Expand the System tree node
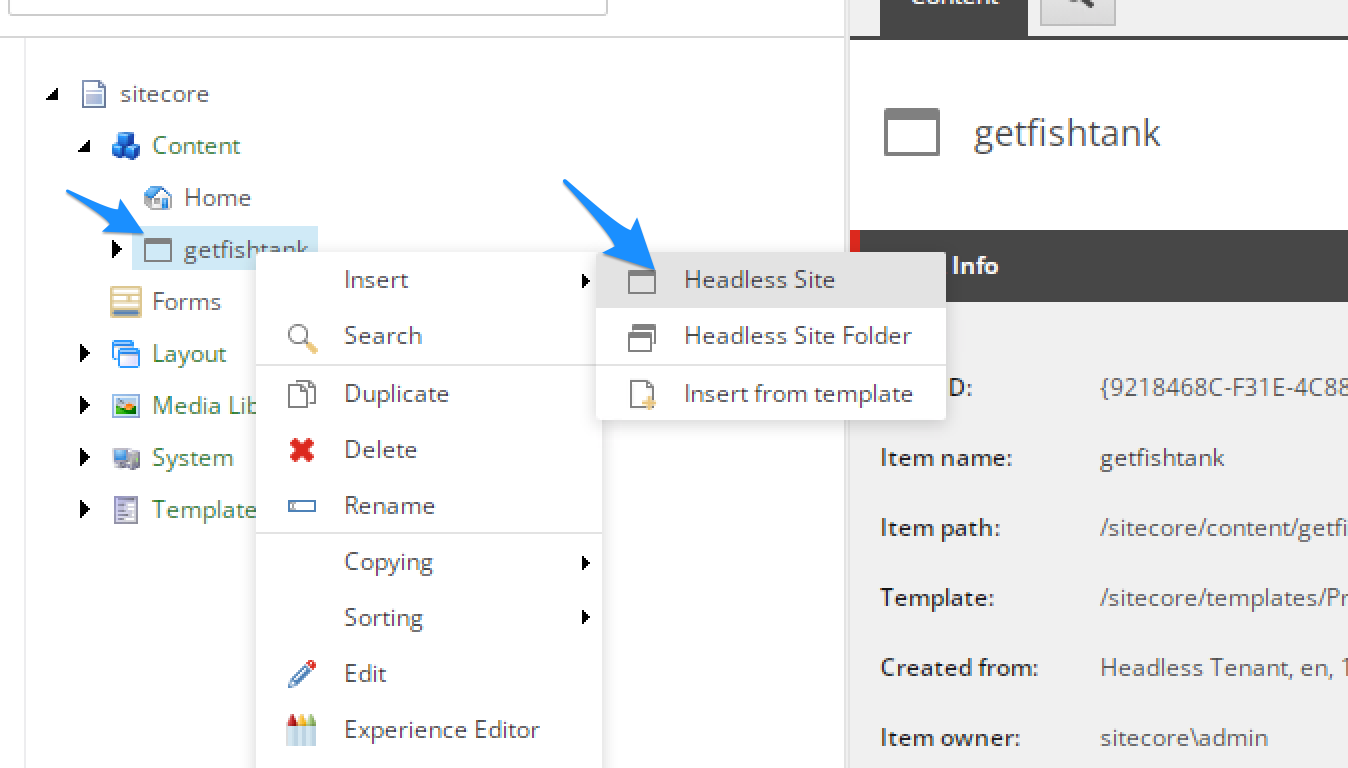Image resolution: width=1348 pixels, height=768 pixels. coord(85,458)
